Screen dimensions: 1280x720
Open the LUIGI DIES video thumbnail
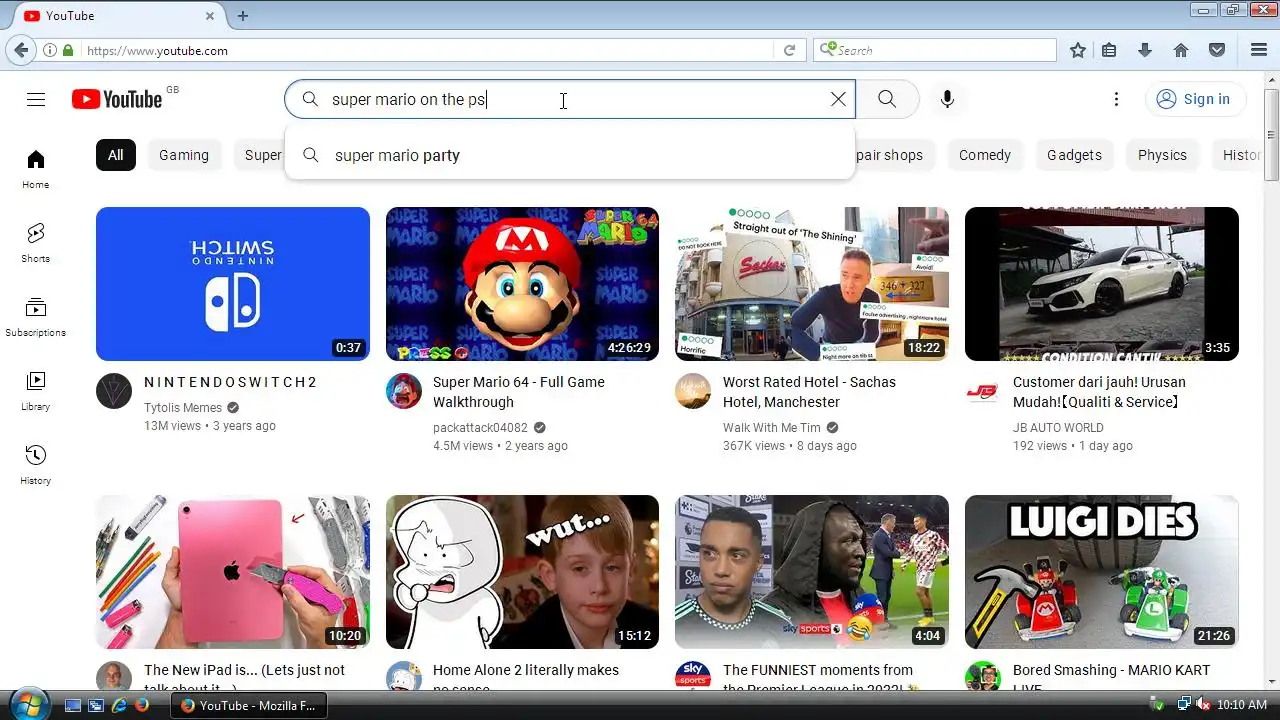click(1102, 572)
